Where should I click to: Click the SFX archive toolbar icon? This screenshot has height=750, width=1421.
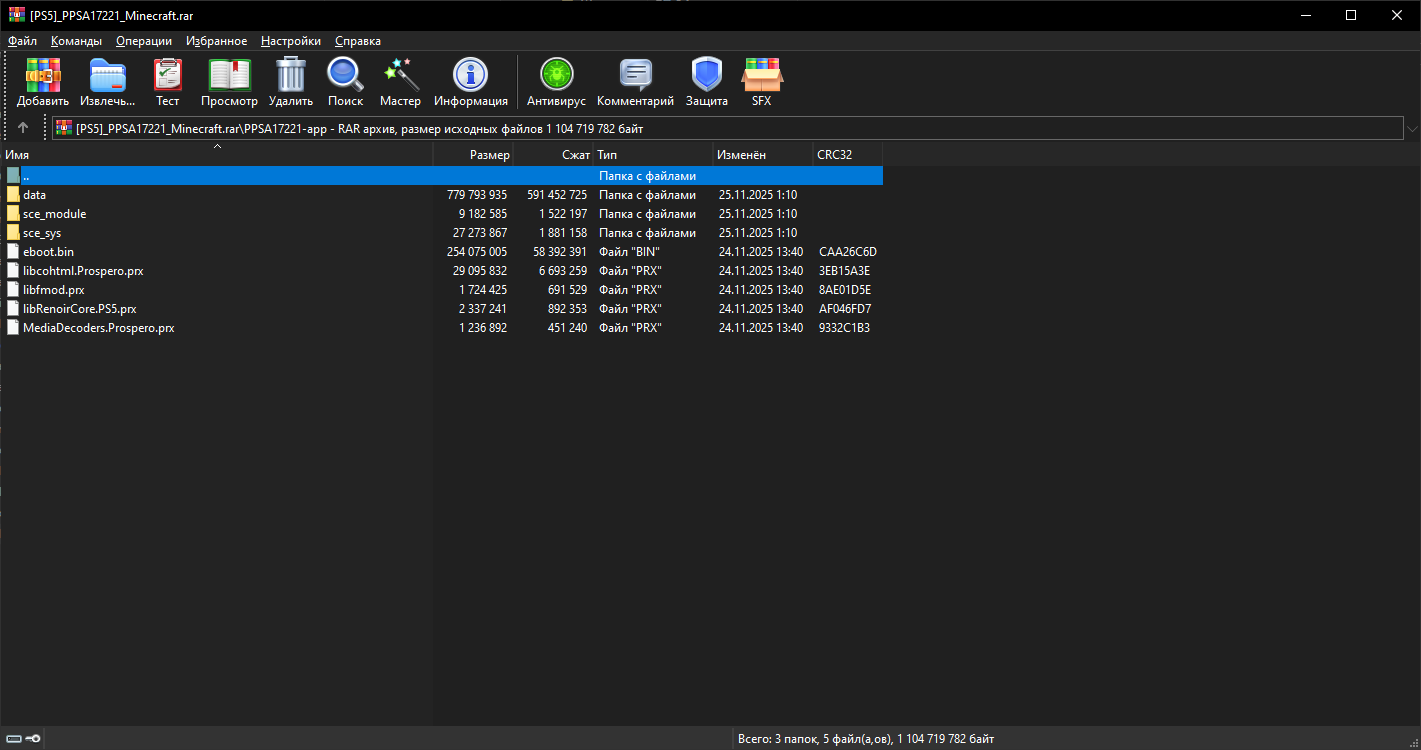pos(761,76)
